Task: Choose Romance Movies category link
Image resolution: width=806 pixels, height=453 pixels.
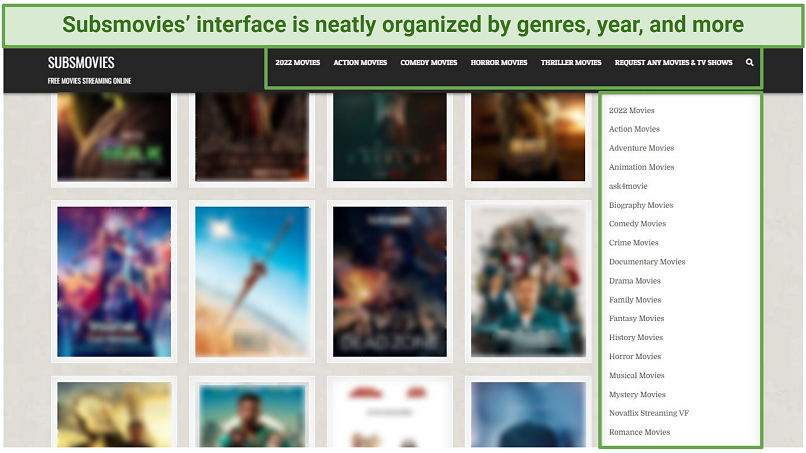Action: (639, 432)
